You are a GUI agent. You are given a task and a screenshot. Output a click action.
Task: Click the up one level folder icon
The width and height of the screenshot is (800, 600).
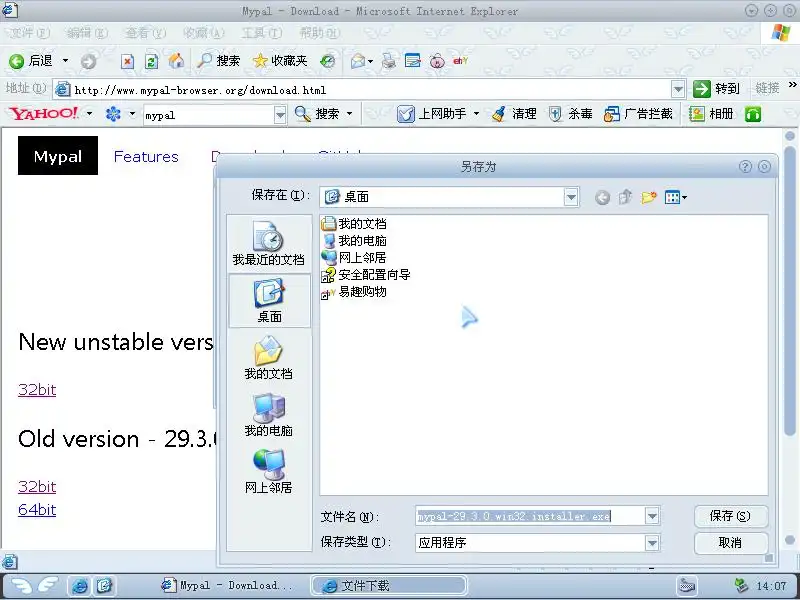pos(625,197)
